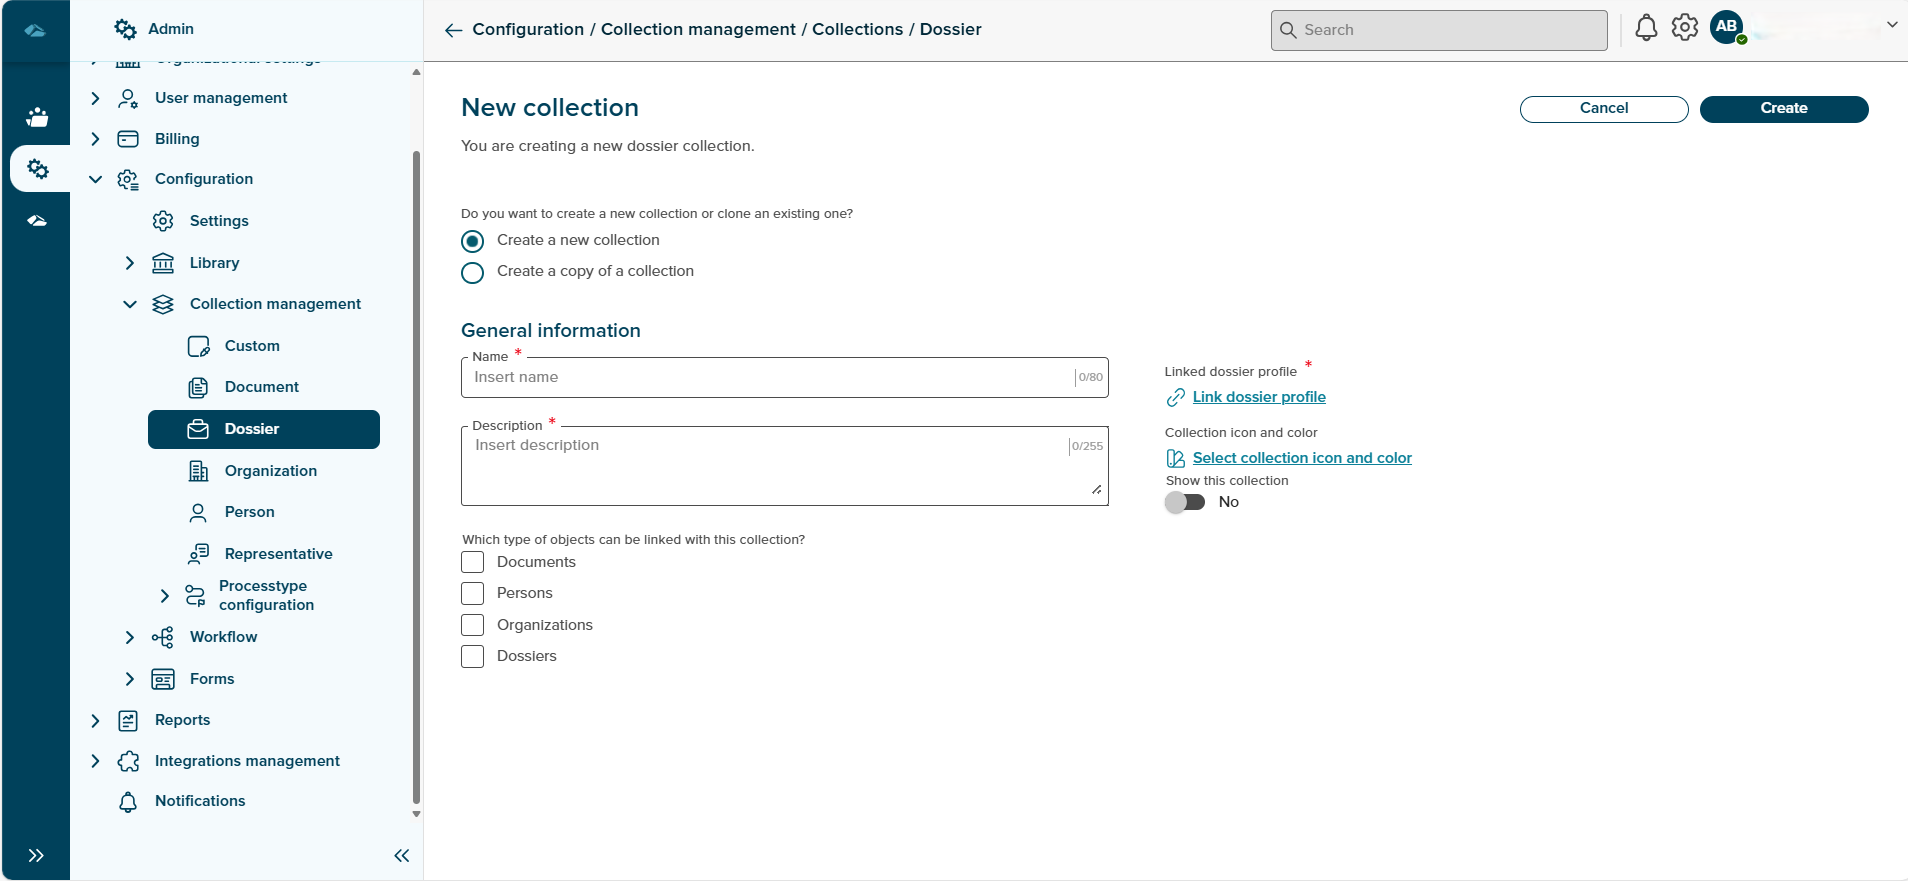
Task: Select 'Create a copy of a collection' radio
Action: coord(472,272)
